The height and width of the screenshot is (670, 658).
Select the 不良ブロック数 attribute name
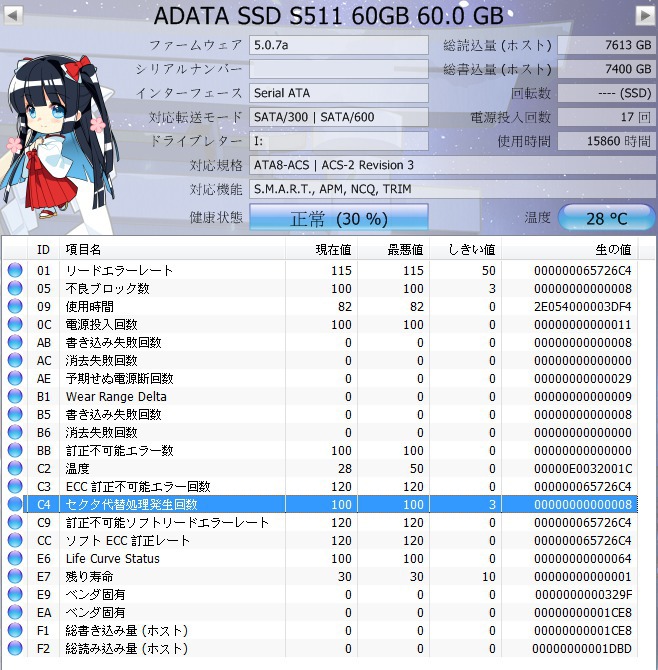click(x=107, y=288)
